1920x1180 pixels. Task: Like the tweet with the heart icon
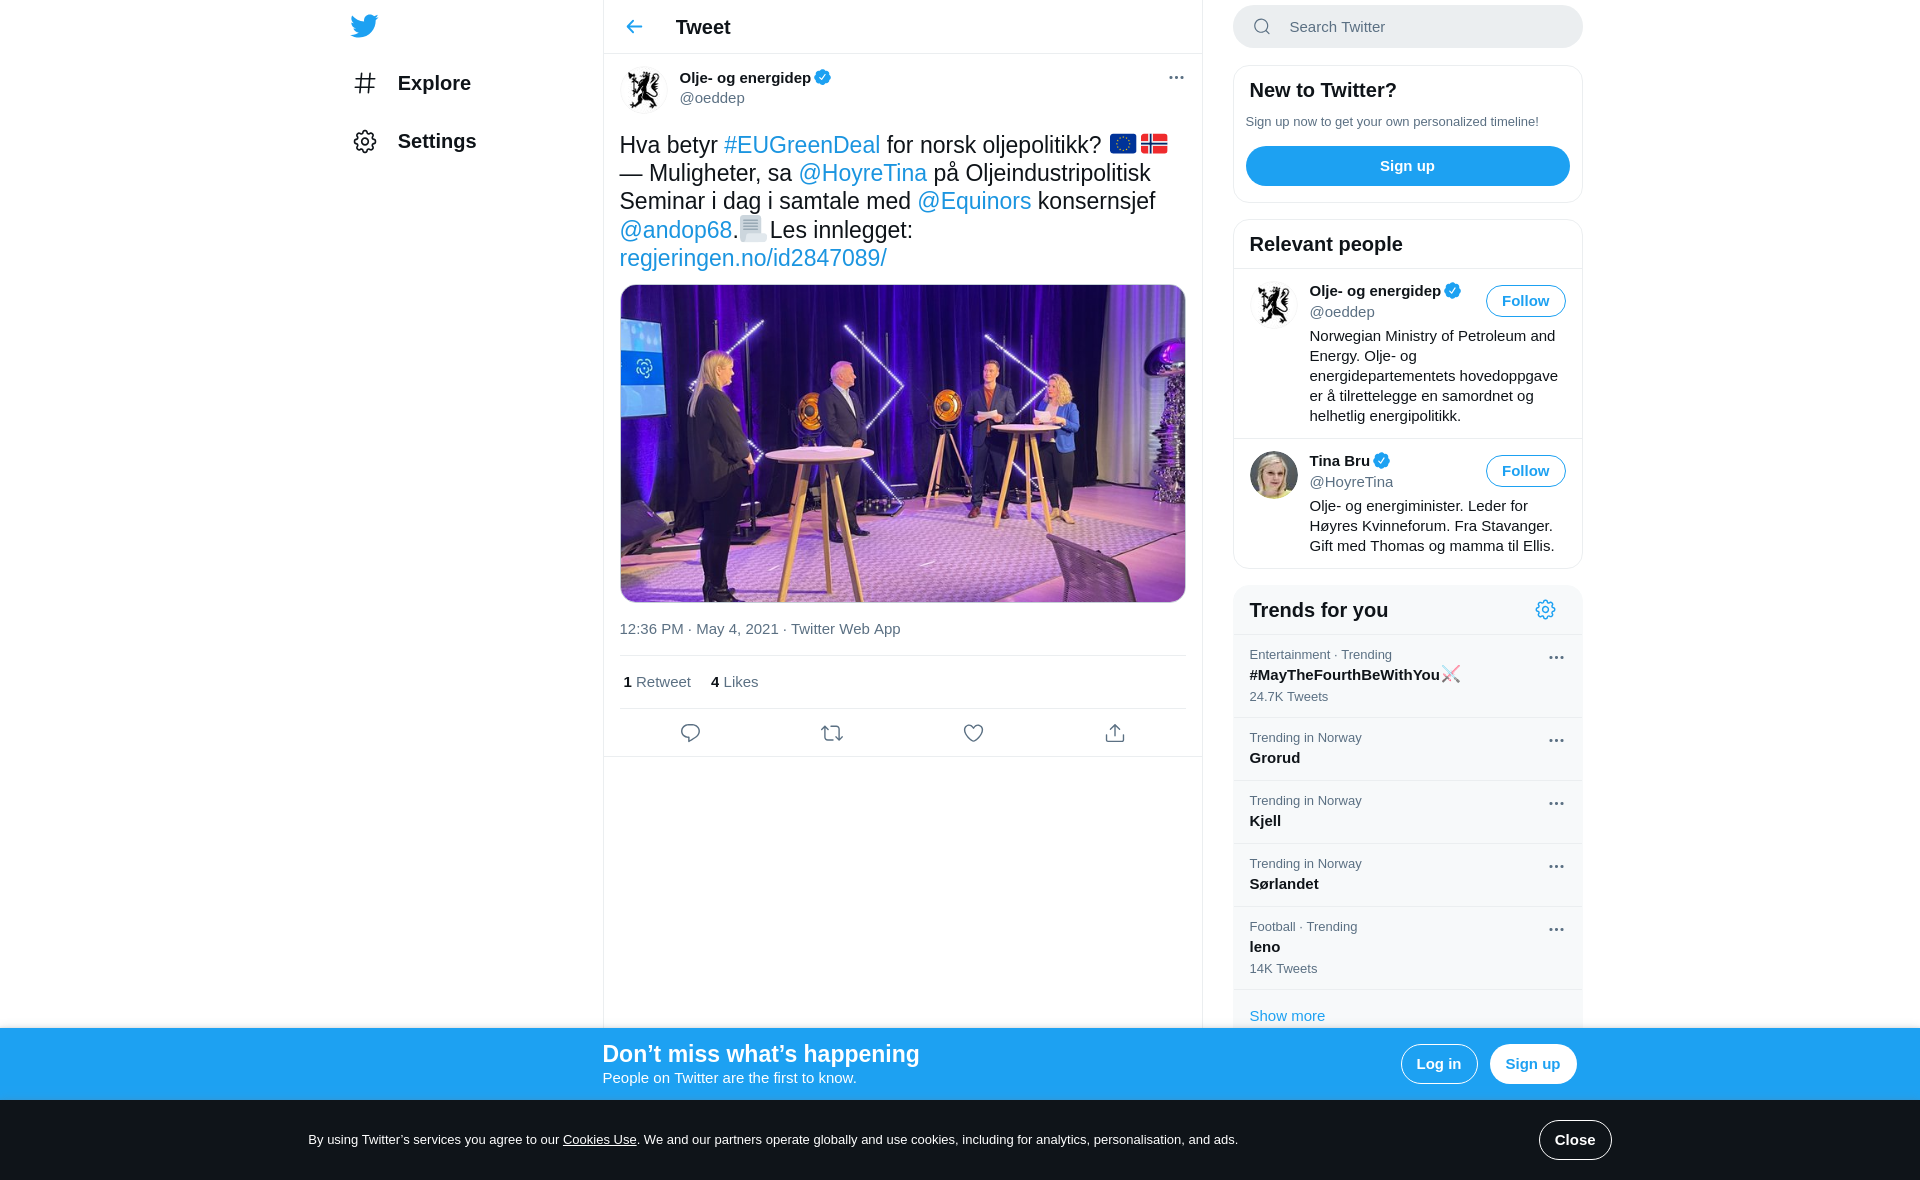pyautogui.click(x=973, y=733)
